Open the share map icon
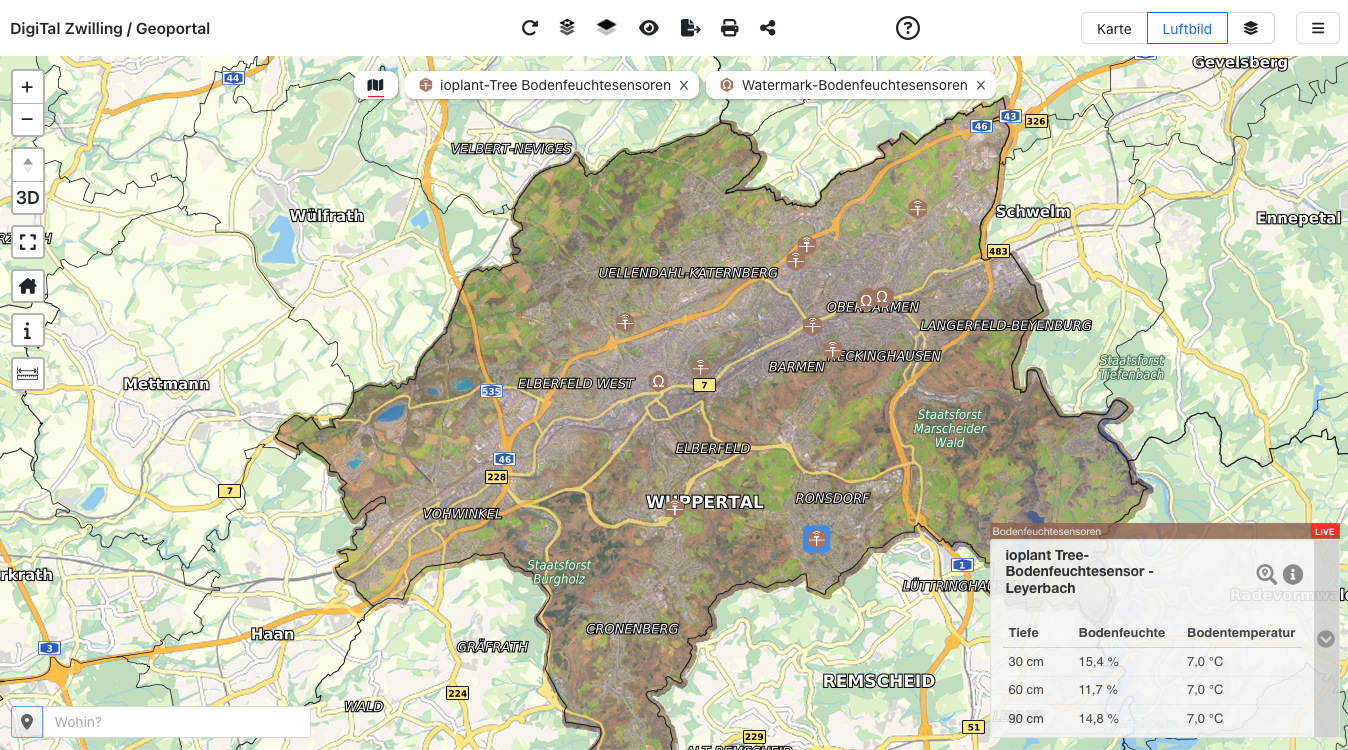1348x750 pixels. (768, 28)
